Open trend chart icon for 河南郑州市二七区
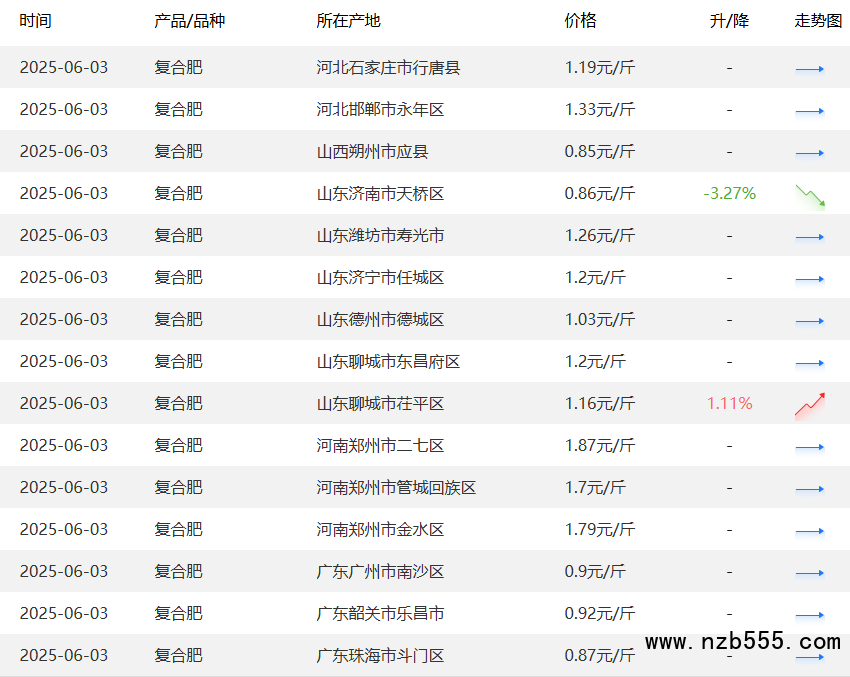Viewport: 850px width, 677px height. pos(810,447)
